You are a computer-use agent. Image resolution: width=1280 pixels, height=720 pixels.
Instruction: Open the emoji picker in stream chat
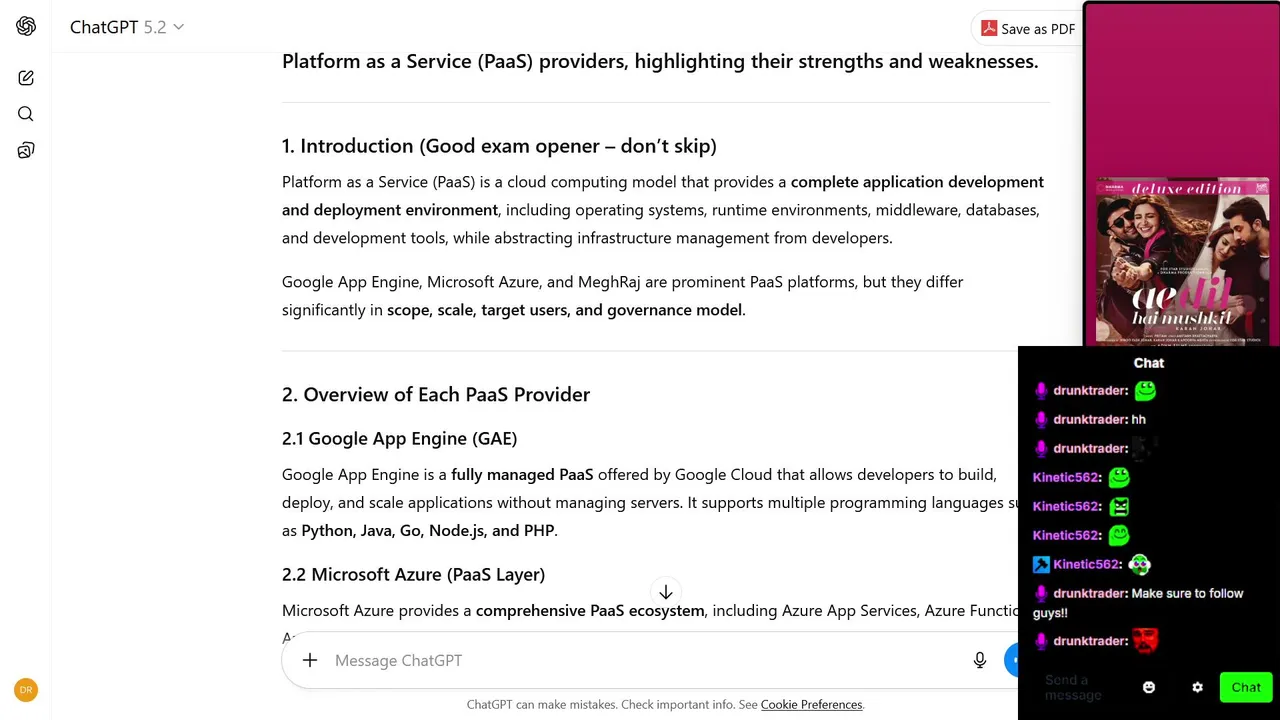click(1149, 687)
